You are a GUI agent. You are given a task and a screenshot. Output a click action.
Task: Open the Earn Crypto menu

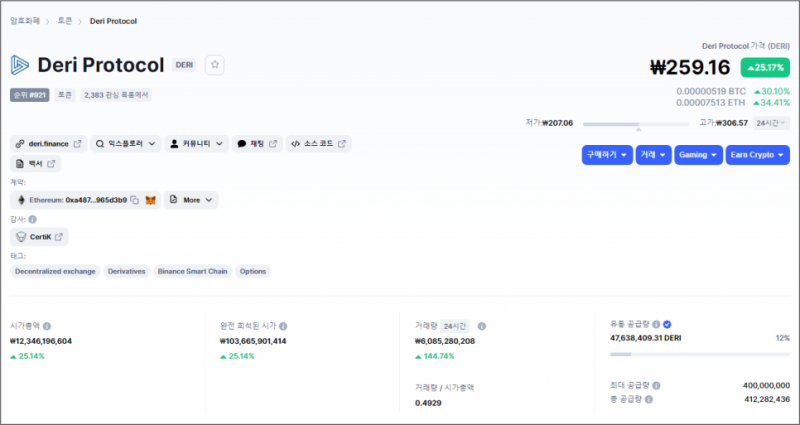757,155
